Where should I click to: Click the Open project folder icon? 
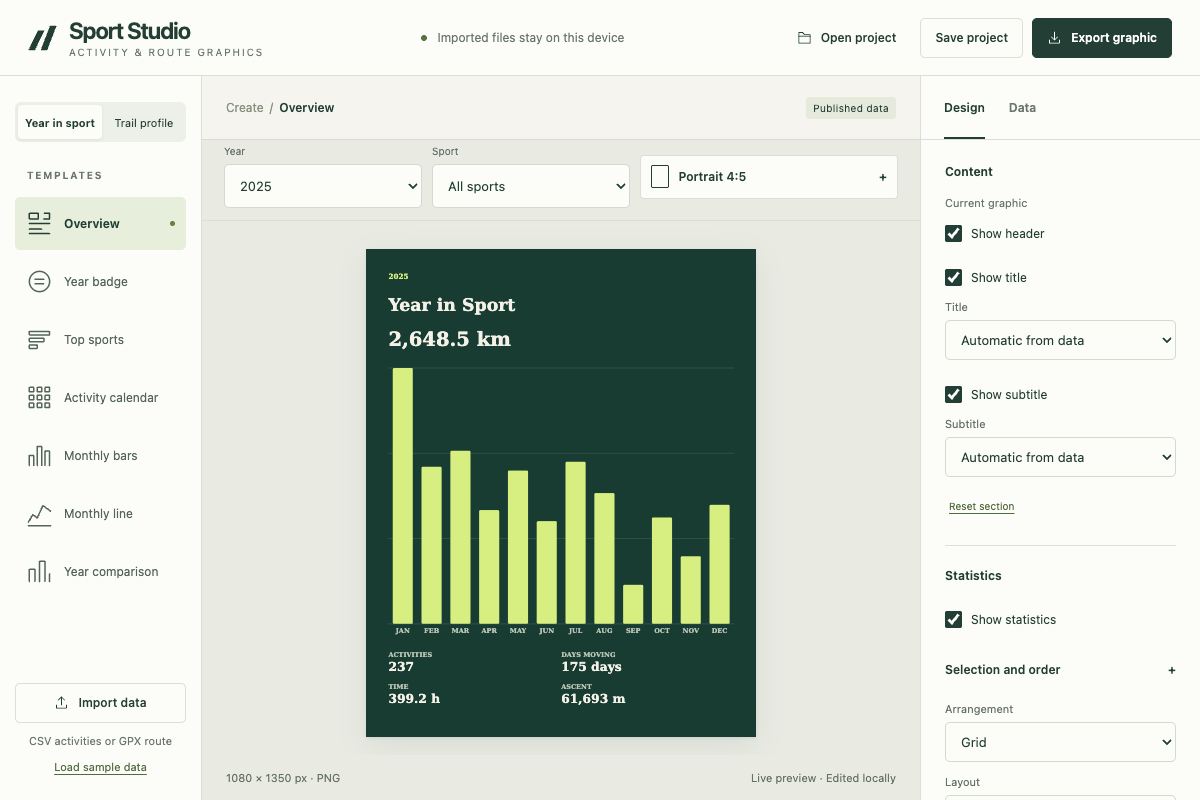(804, 38)
